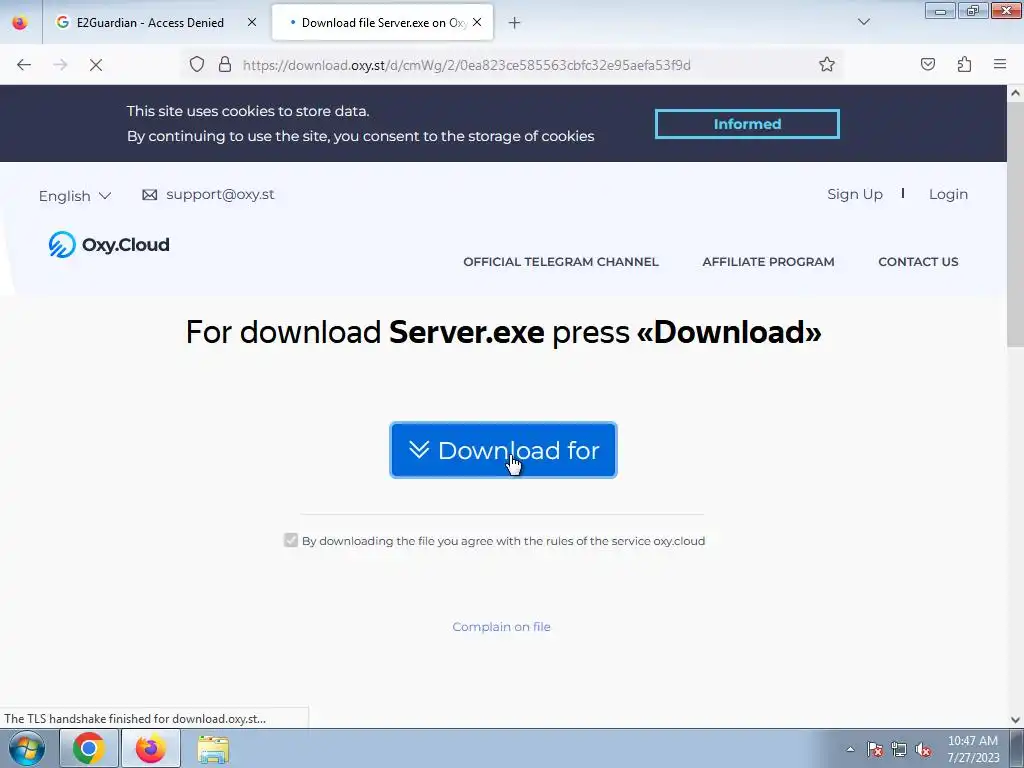Toggle the agree with rules checkbox
The height and width of the screenshot is (768, 1024).
(291, 540)
